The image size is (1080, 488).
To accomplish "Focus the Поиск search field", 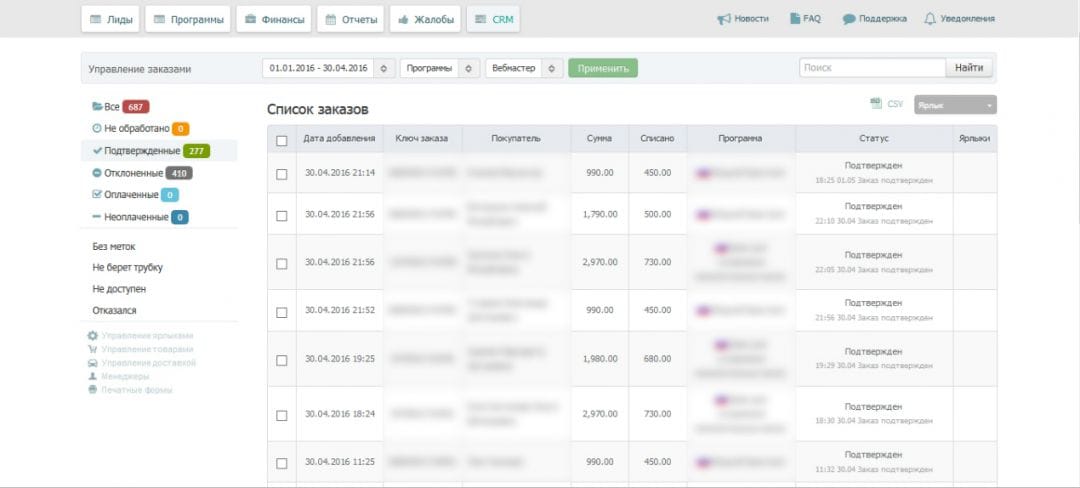I will point(872,67).
